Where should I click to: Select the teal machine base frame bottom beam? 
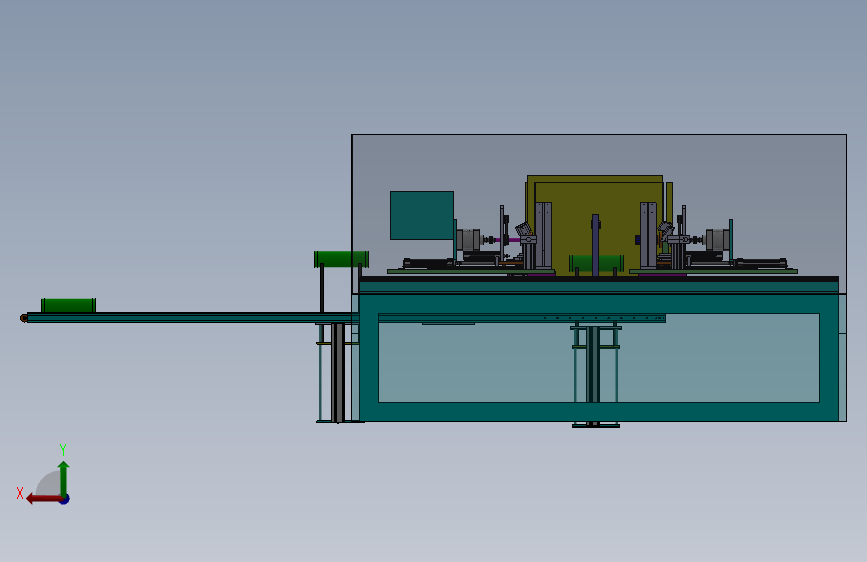pos(599,412)
